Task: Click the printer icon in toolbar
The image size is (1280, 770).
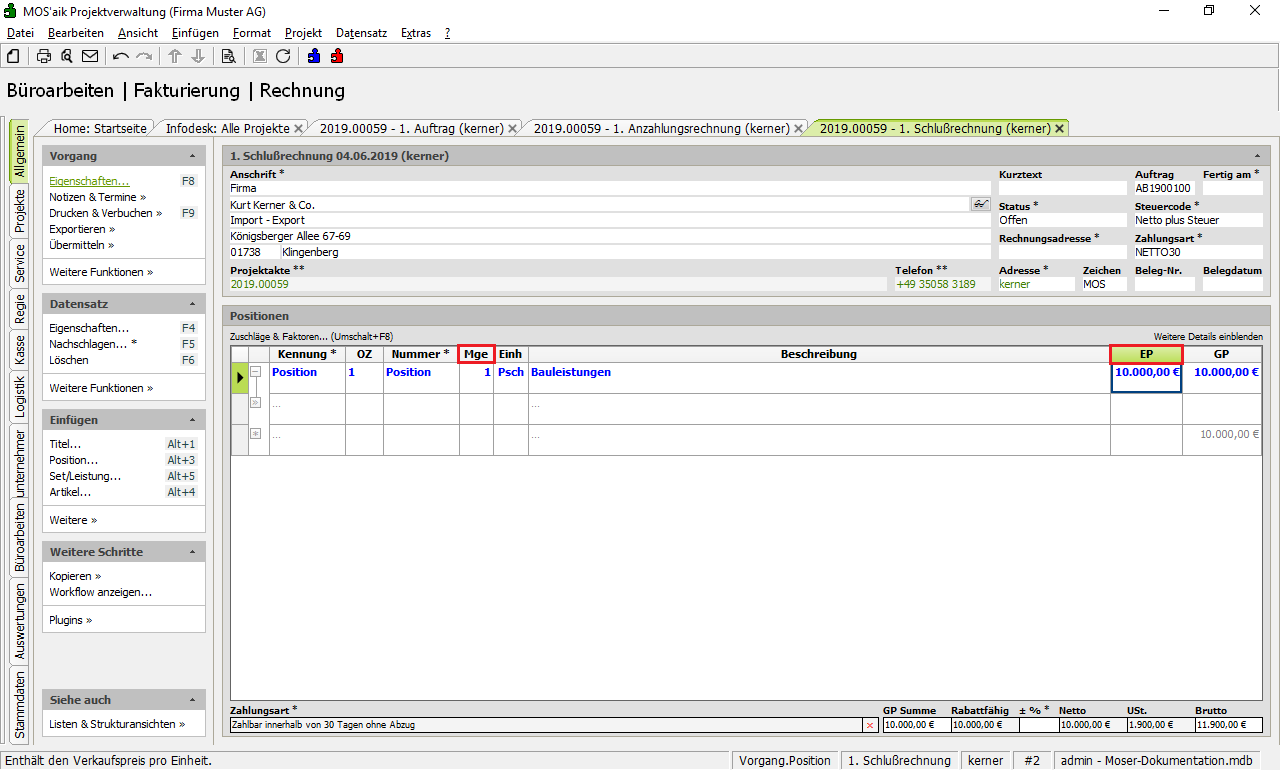Action: 44,56
